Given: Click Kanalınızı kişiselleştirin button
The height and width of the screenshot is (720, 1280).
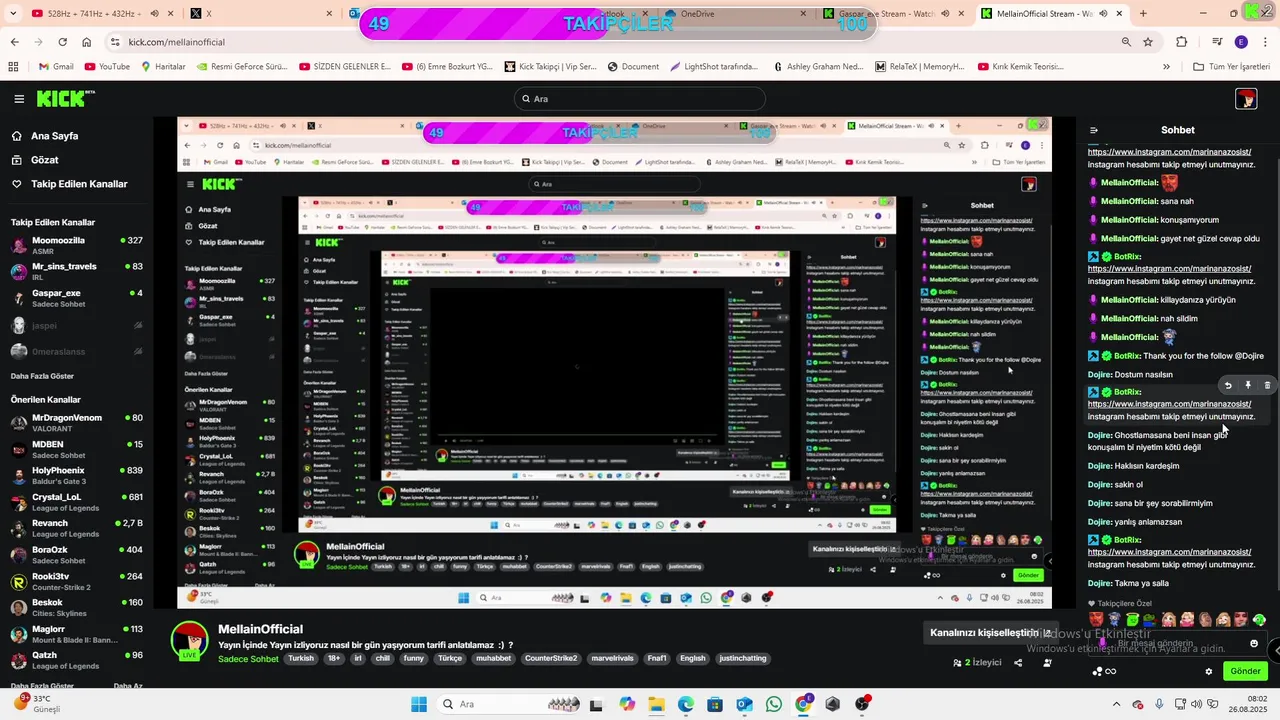Looking at the screenshot, I should 990,633.
